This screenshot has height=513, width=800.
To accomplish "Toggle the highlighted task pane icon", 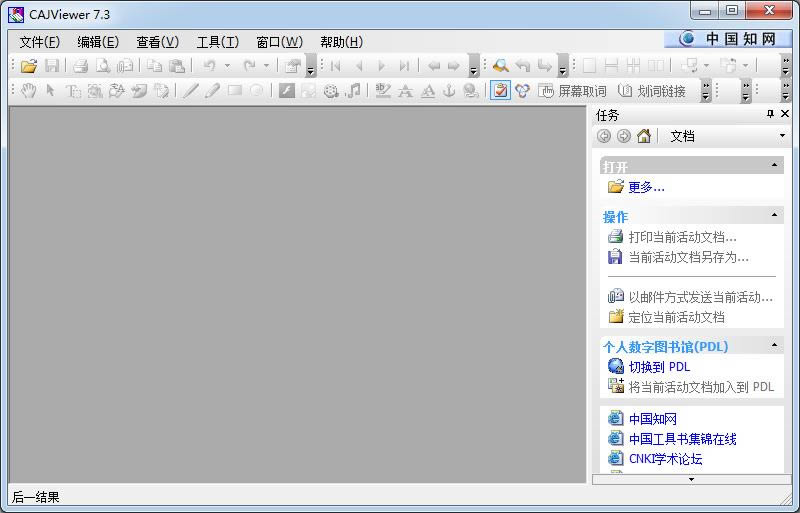I will tap(500, 91).
